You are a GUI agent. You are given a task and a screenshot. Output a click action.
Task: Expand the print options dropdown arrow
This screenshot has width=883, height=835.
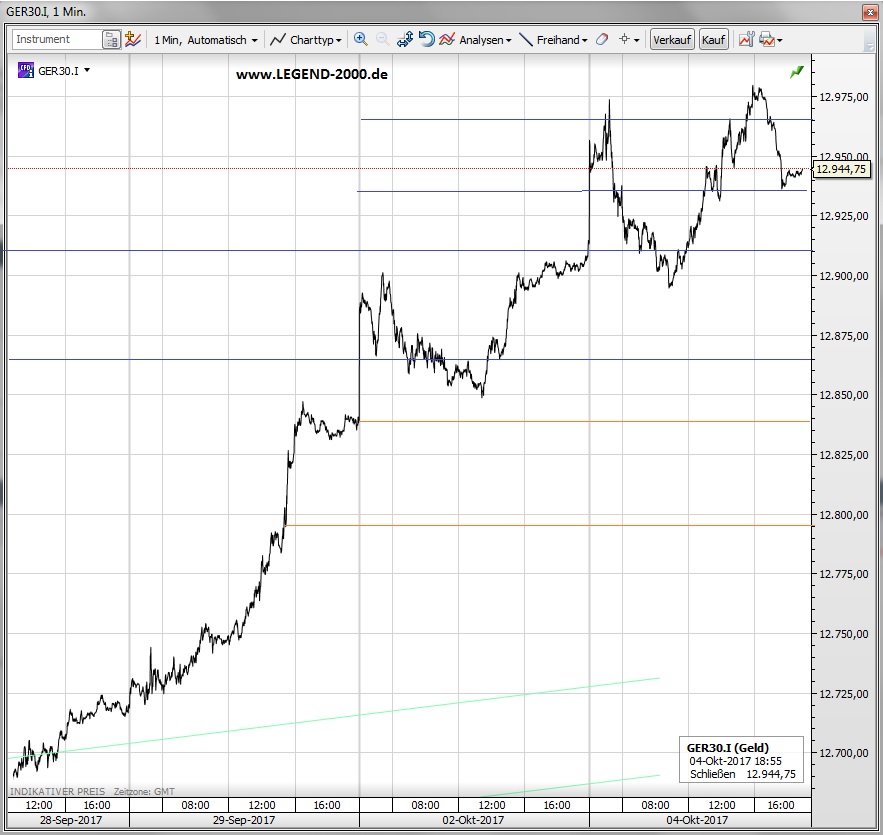780,41
